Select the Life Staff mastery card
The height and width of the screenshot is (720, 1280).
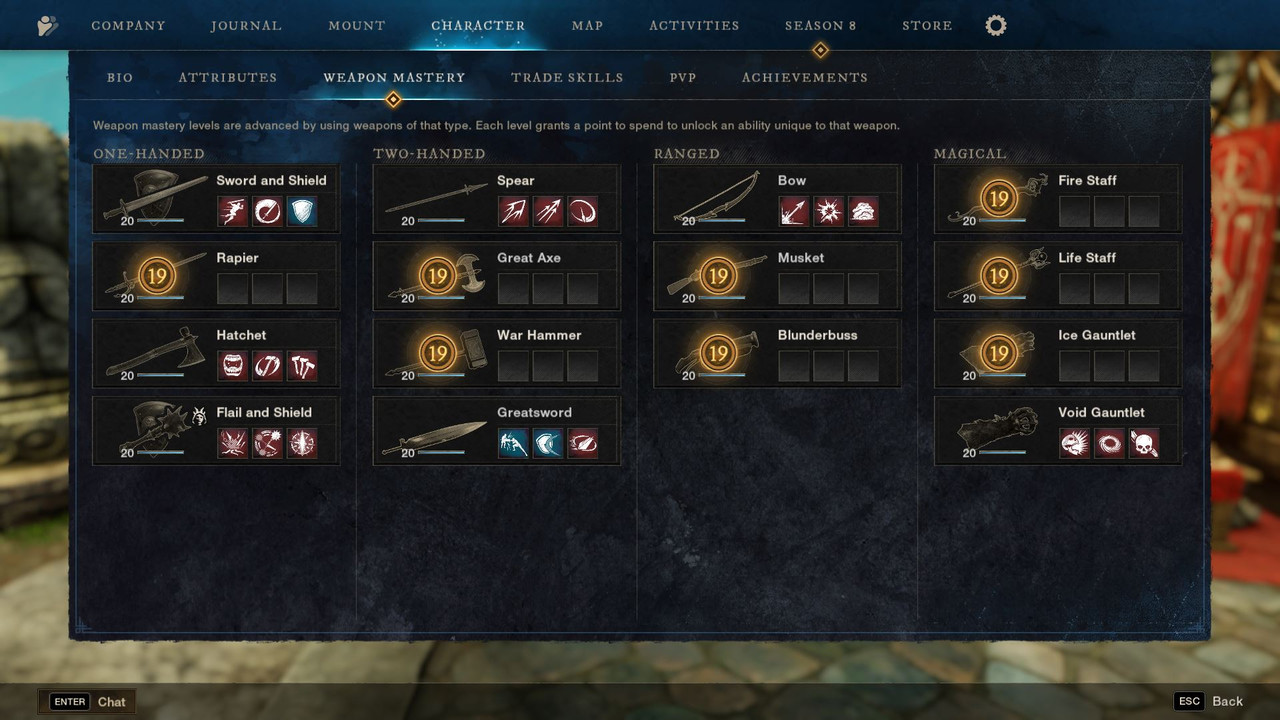point(1058,276)
